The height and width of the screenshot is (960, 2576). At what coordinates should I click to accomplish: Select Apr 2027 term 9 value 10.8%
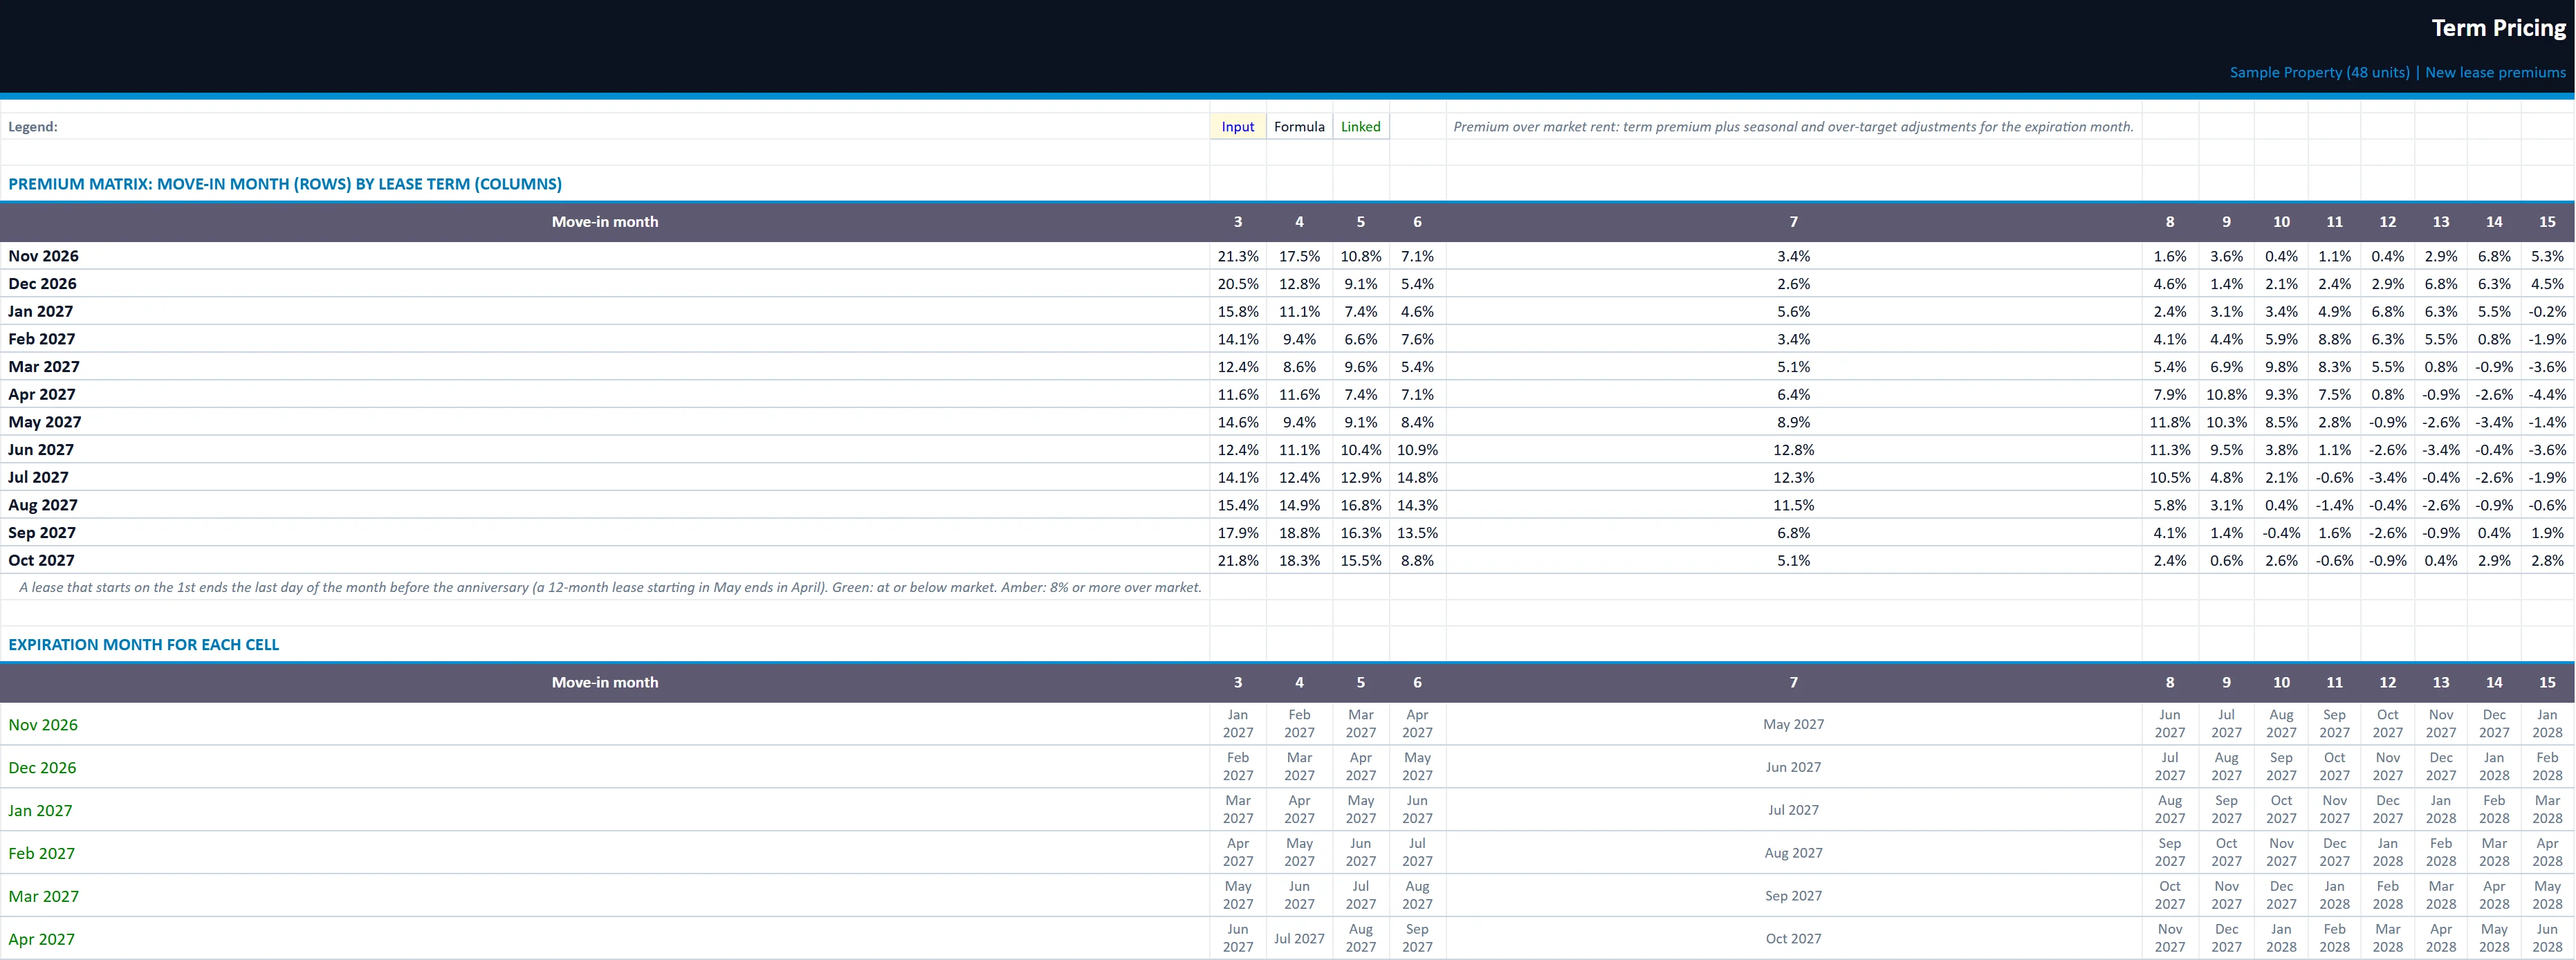pos(2226,395)
